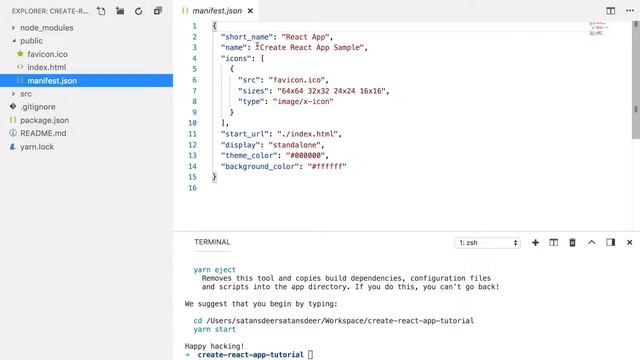Click the editor vertical scrollbar

click(x=636, y=80)
